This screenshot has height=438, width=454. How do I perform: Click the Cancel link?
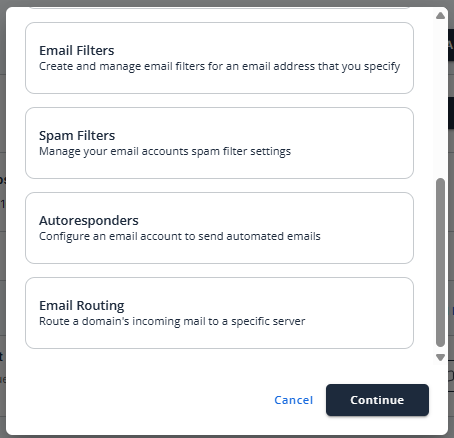pyautogui.click(x=293, y=400)
